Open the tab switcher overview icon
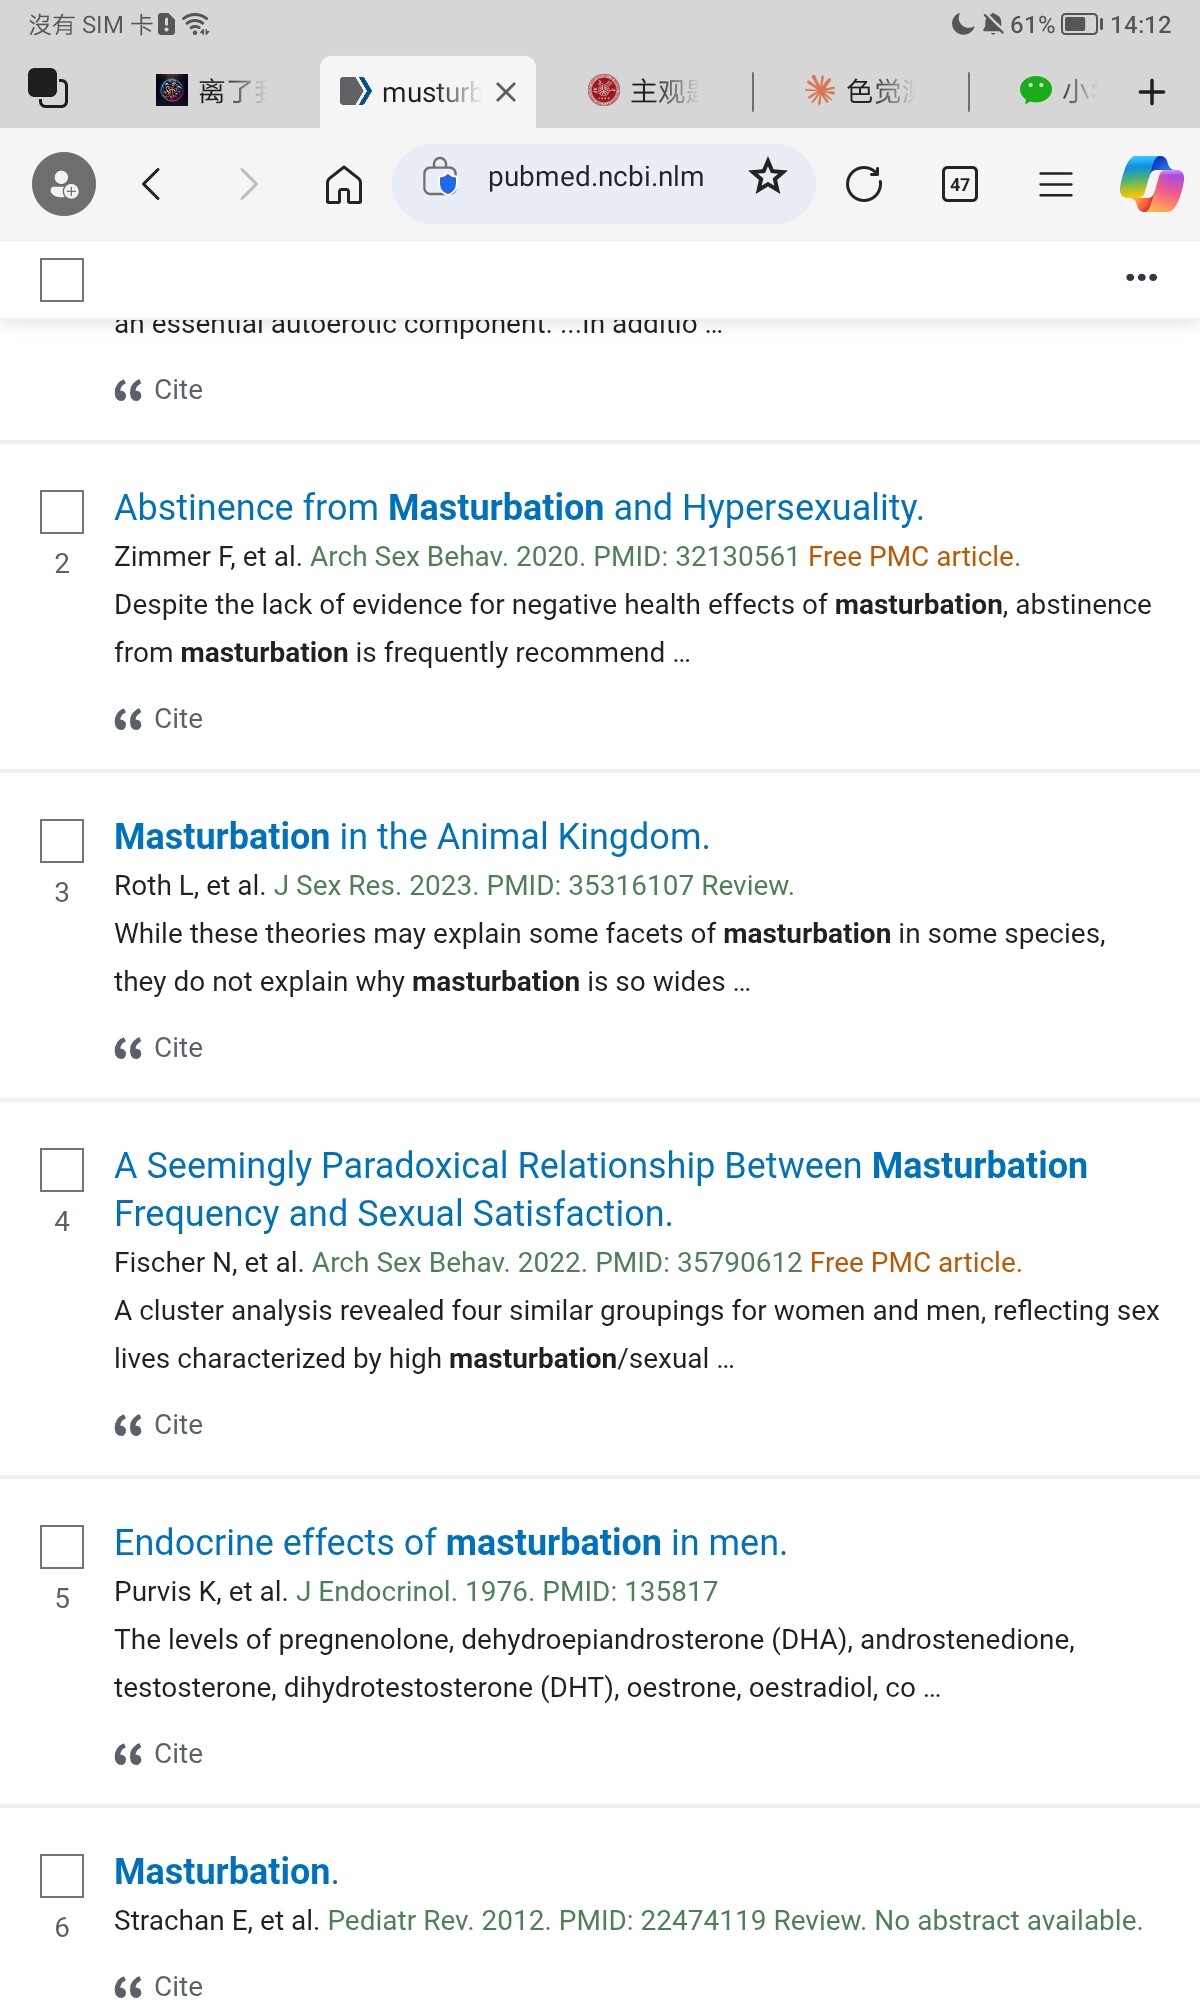Screen dimensions: 1200x2000 tap(48, 89)
